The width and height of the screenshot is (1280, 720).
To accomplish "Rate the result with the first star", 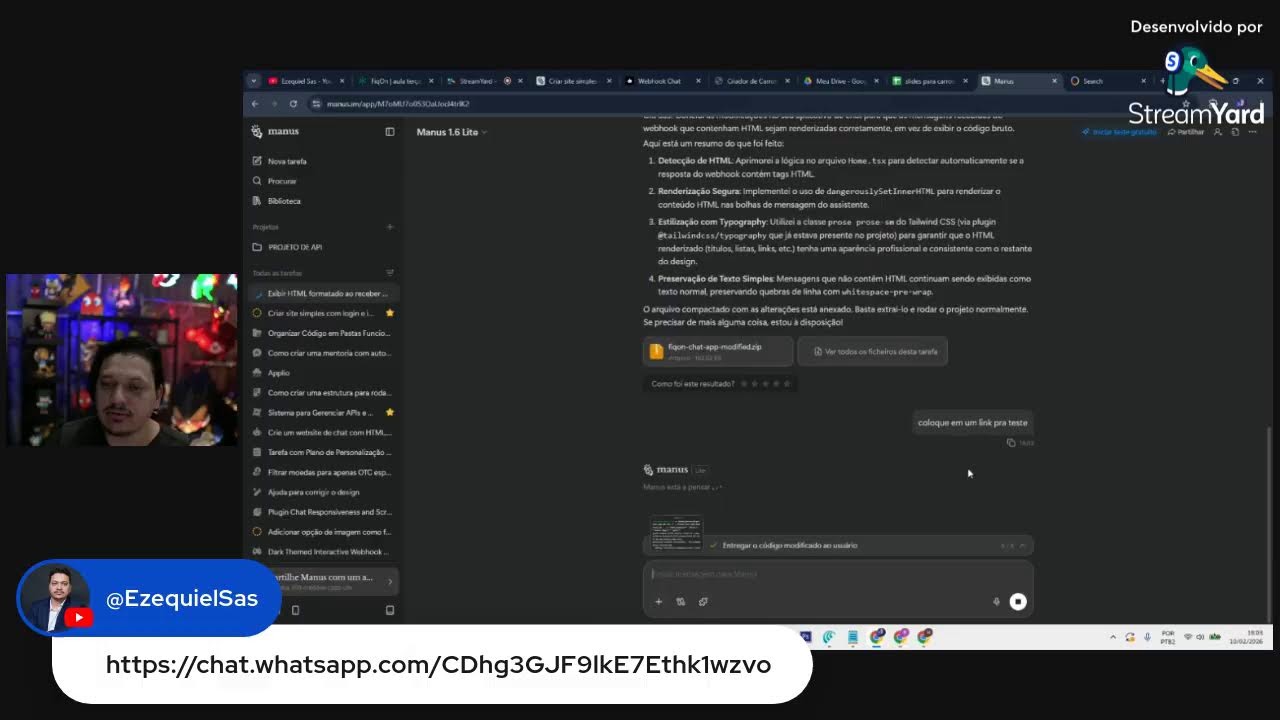I will [744, 384].
